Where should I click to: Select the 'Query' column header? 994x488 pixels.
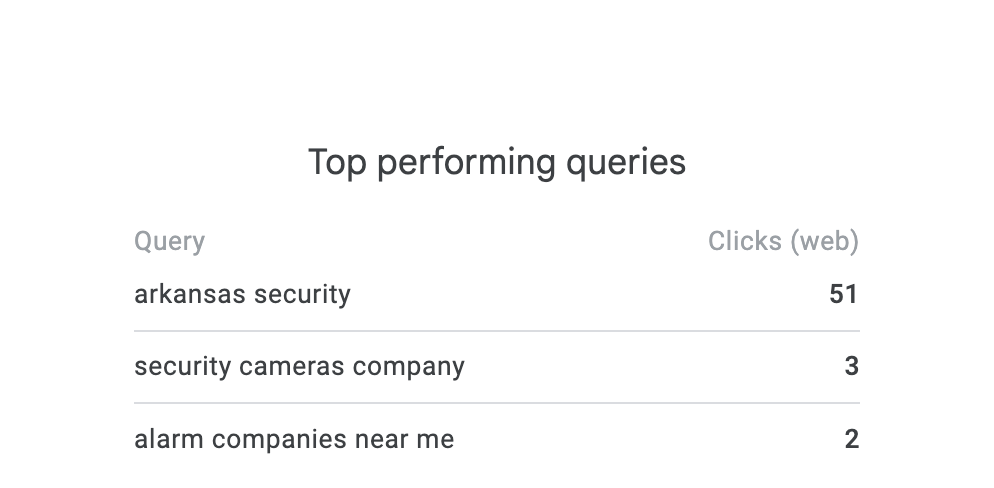(x=169, y=241)
